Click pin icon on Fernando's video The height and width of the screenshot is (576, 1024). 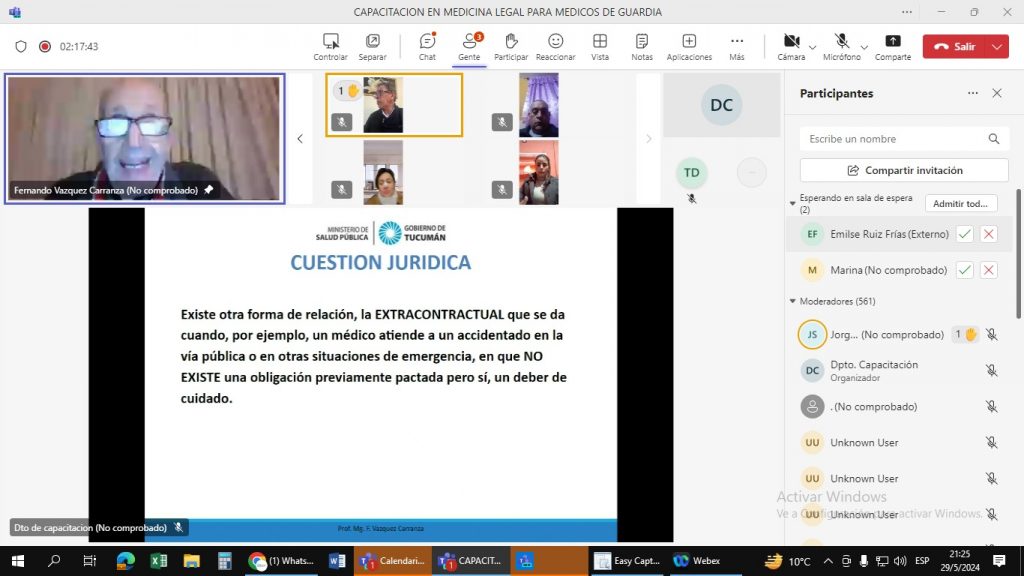tap(208, 190)
